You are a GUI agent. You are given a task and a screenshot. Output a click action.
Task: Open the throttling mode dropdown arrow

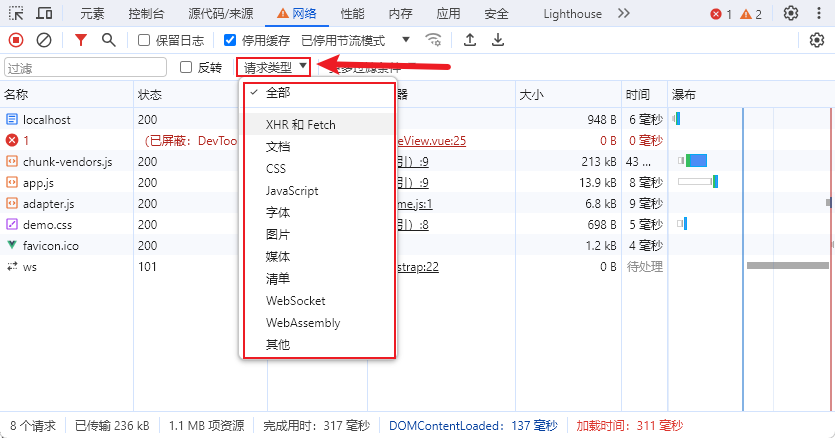coord(406,39)
